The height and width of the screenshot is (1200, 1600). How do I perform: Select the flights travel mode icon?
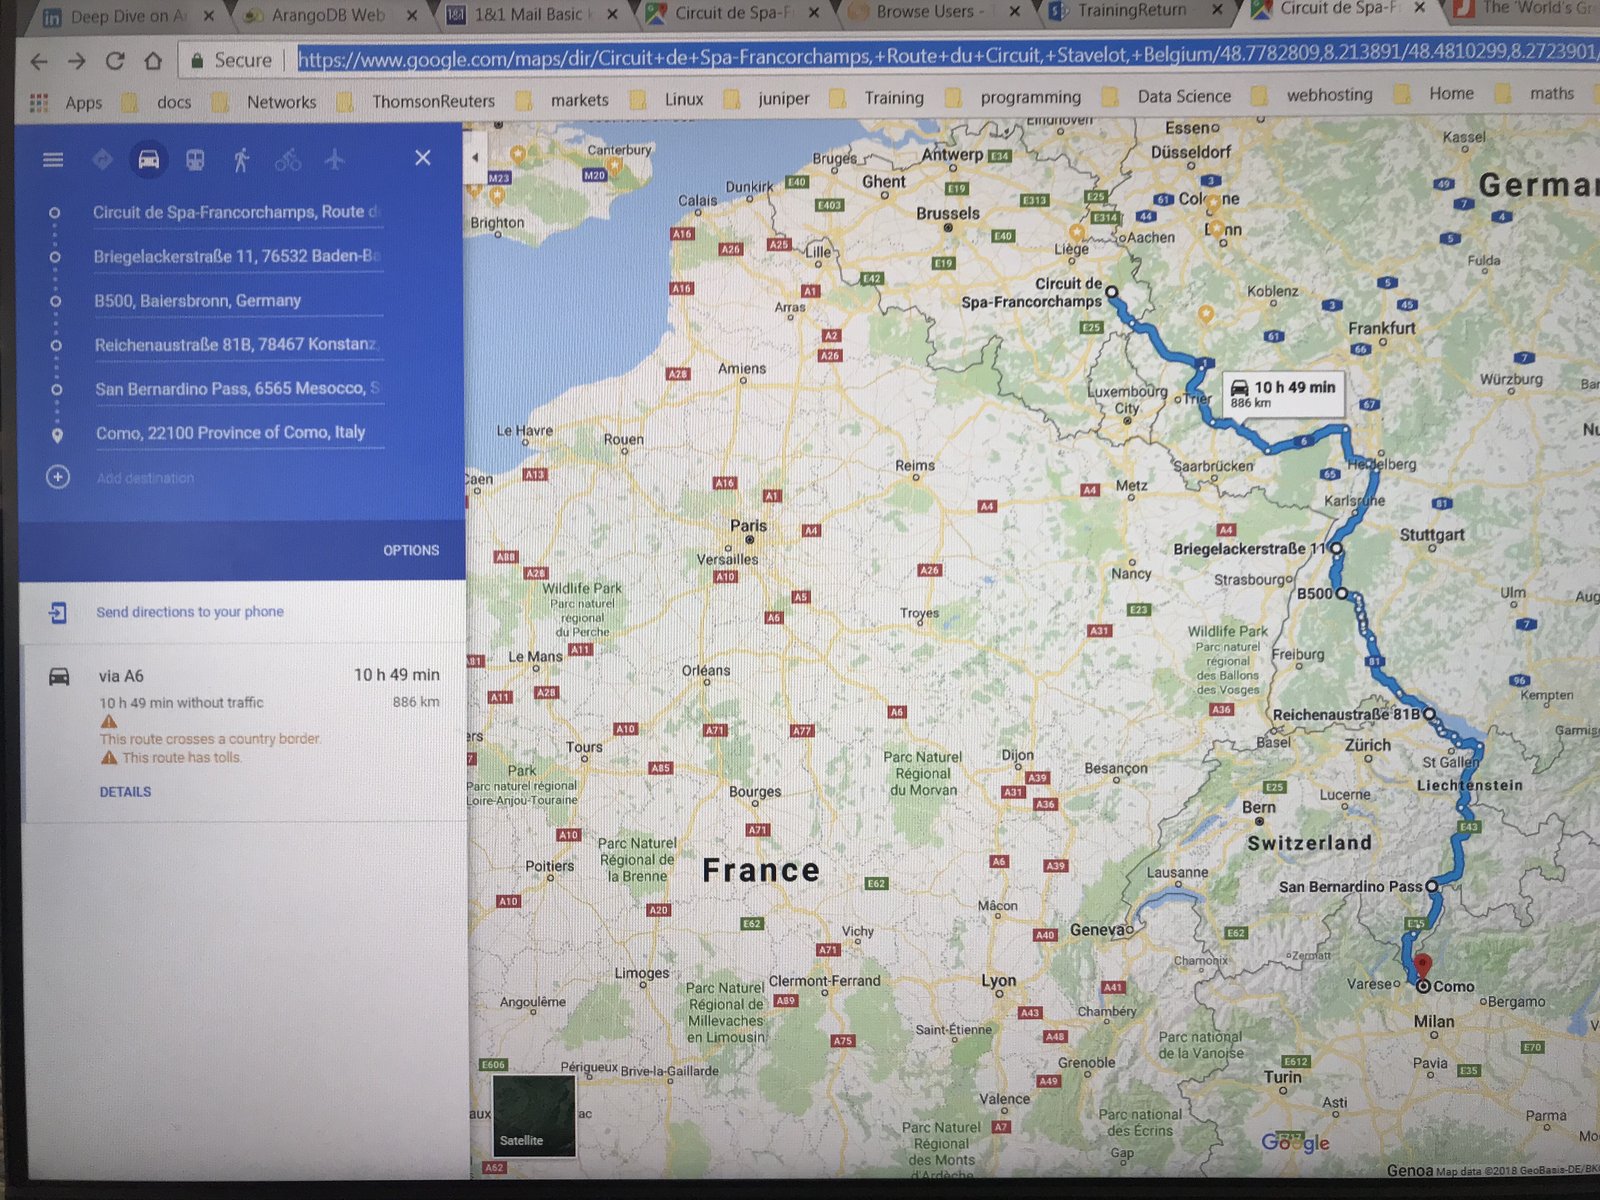coord(335,160)
